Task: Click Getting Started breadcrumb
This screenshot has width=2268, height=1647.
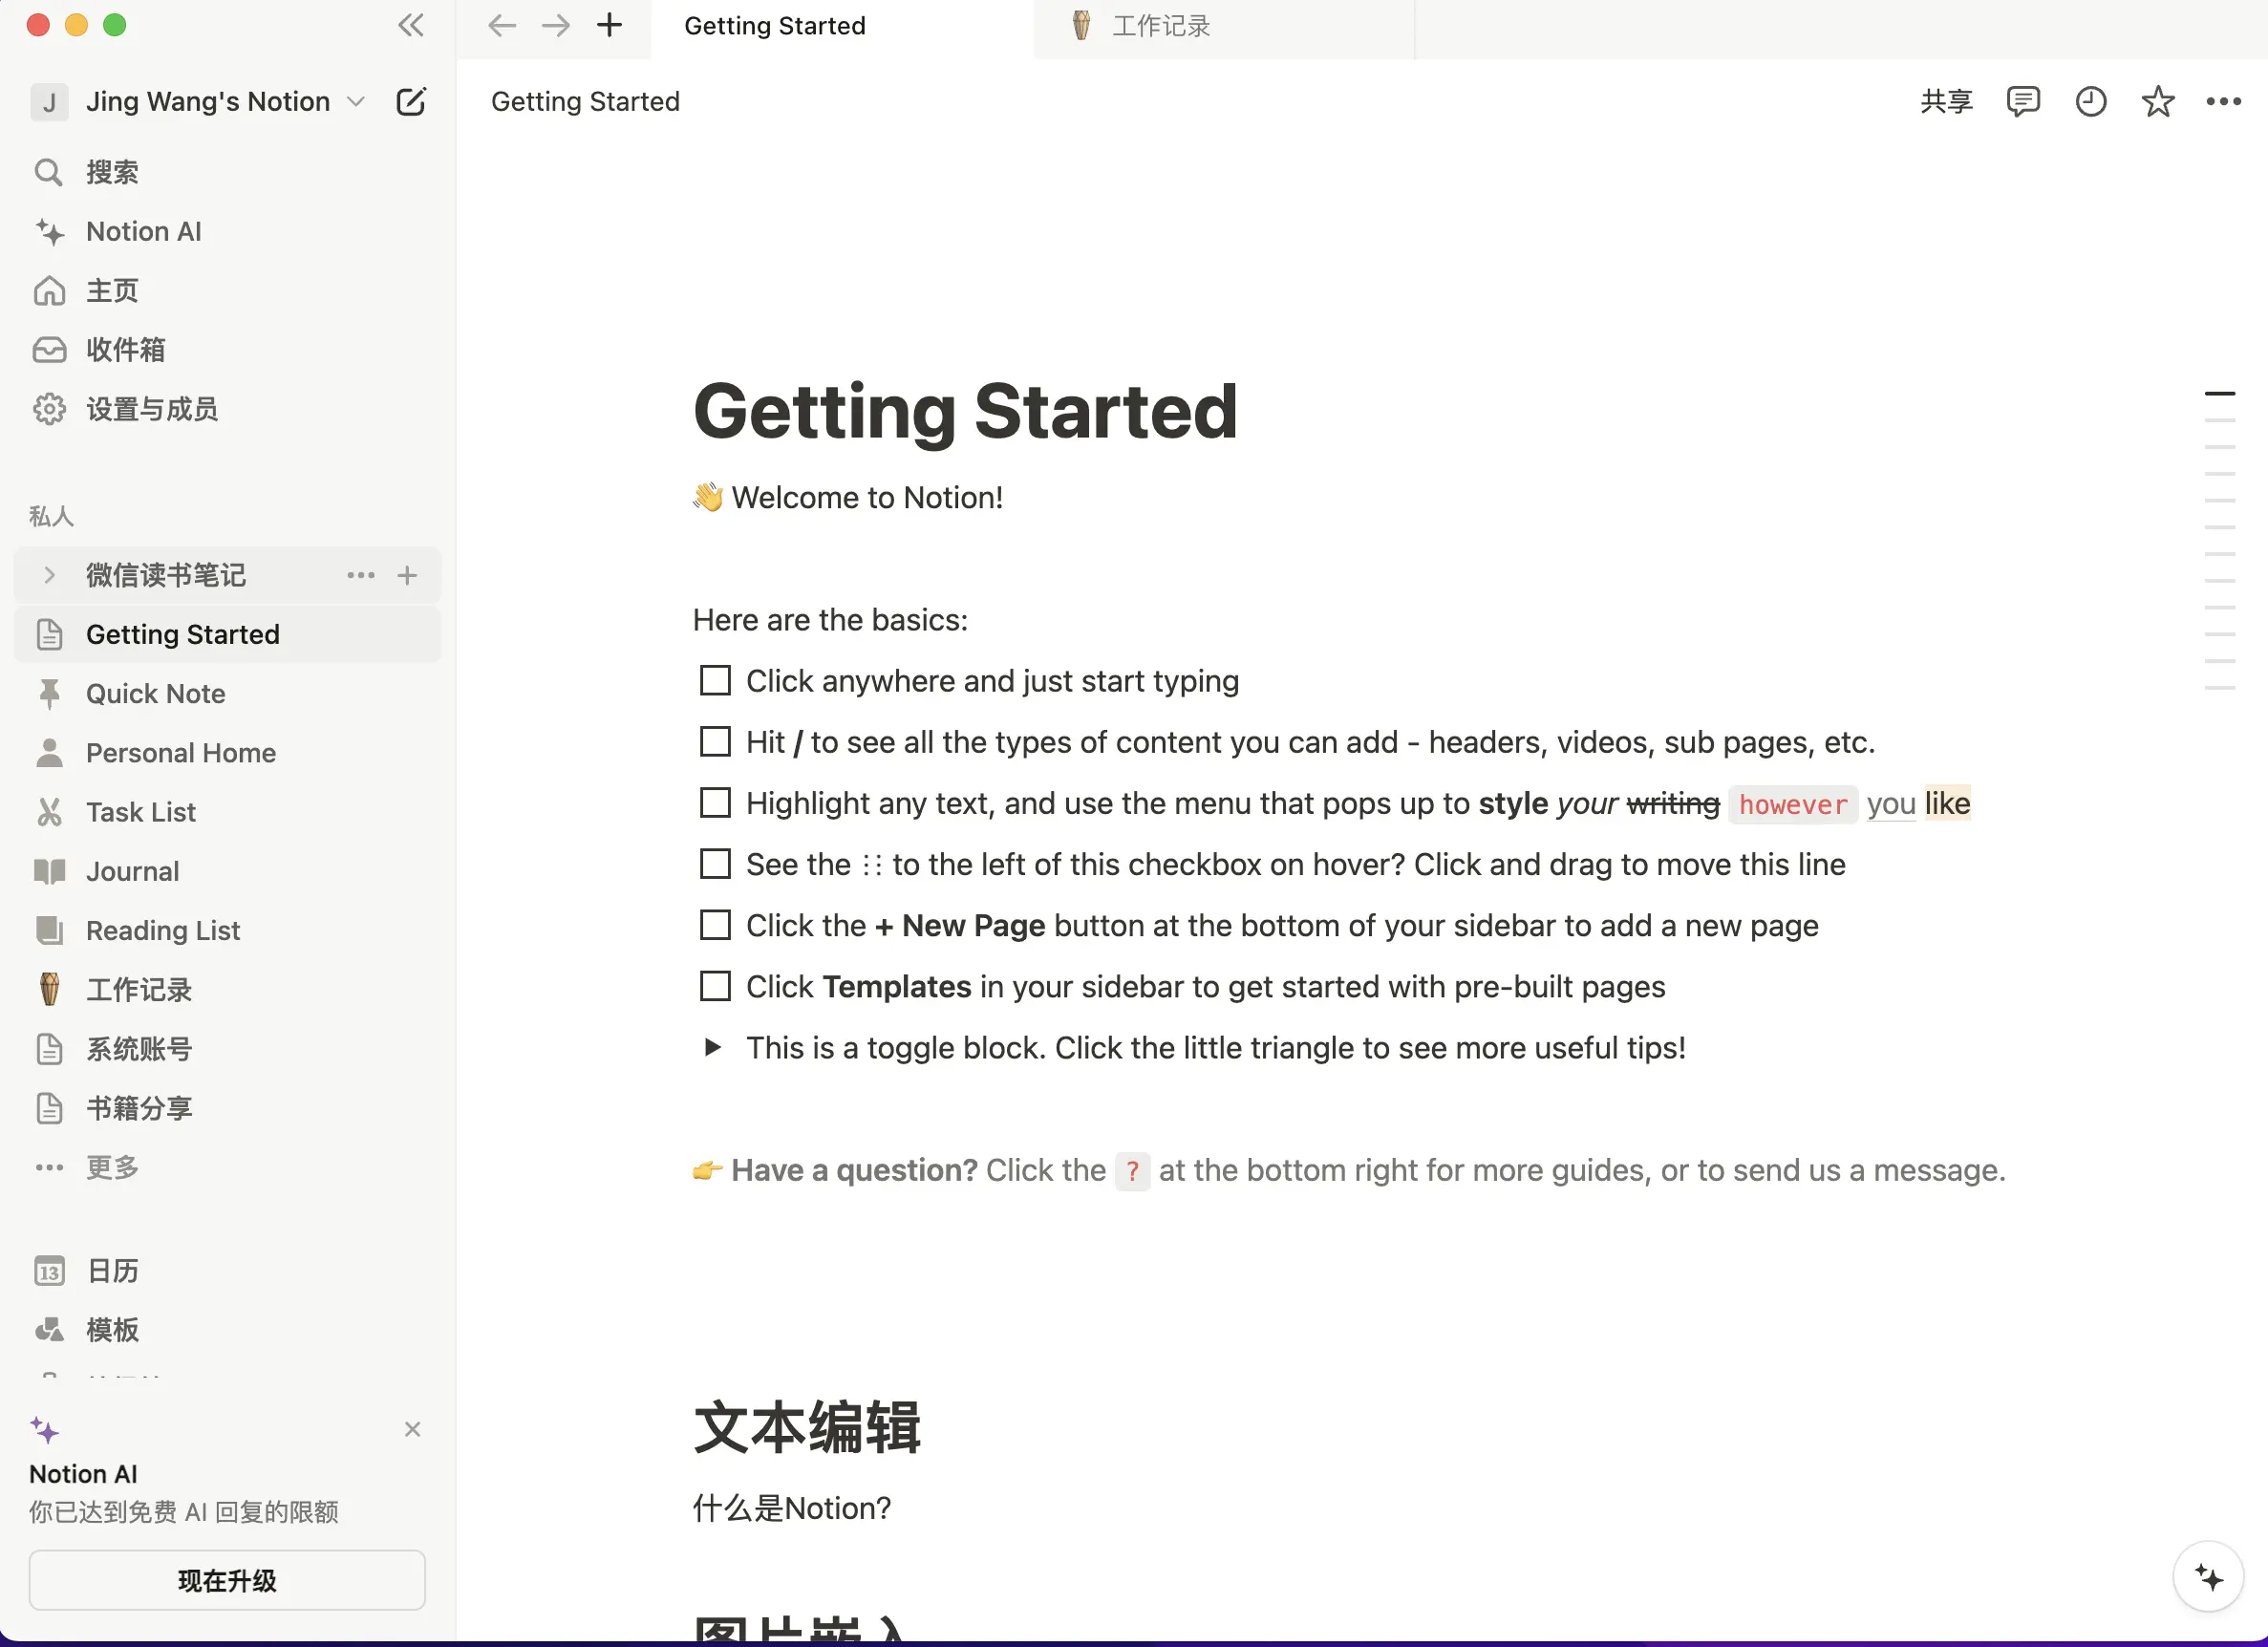Action: tap(585, 102)
